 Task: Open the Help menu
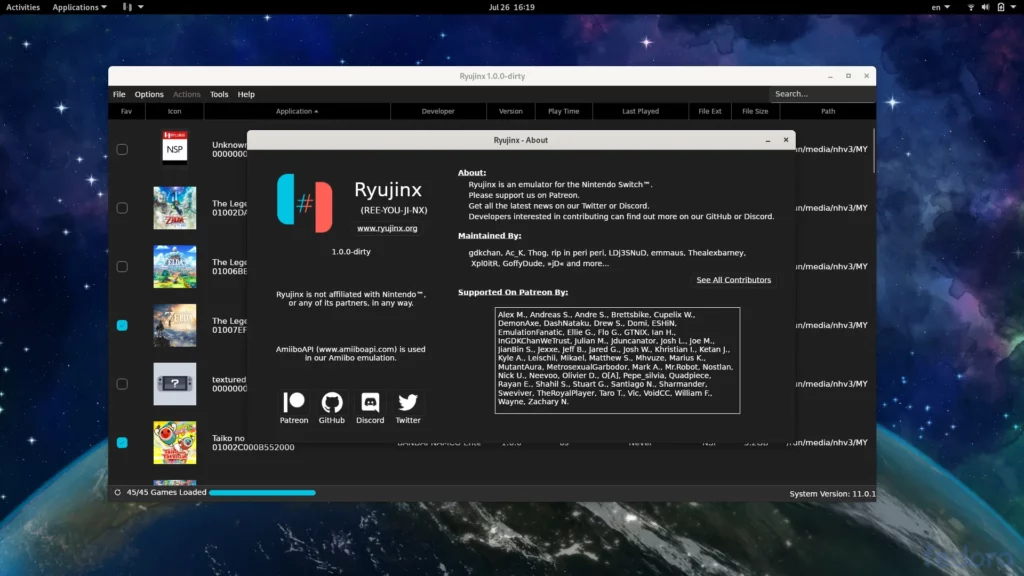point(246,94)
